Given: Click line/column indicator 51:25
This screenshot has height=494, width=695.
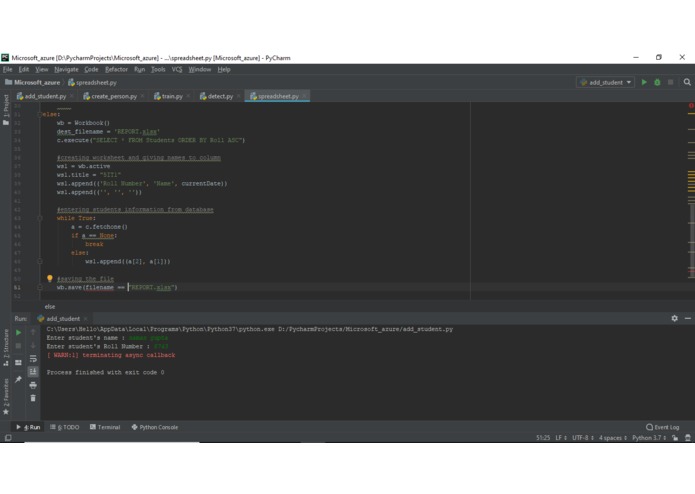Looking at the screenshot, I should point(543,438).
